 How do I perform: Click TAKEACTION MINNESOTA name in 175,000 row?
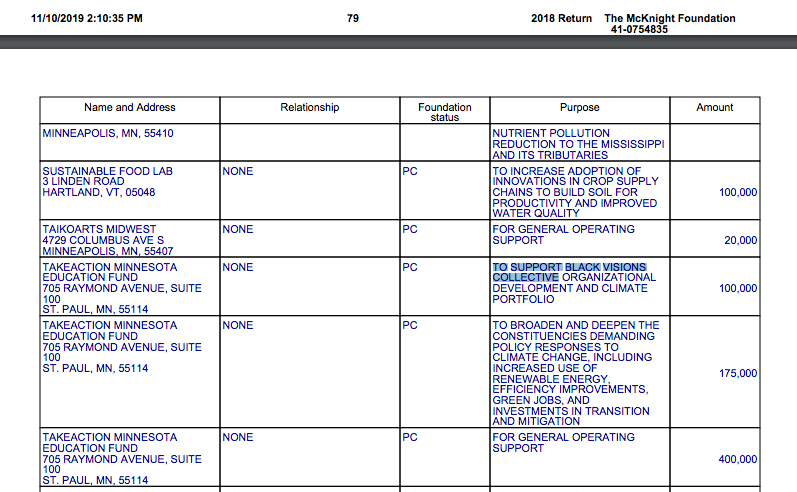point(110,325)
